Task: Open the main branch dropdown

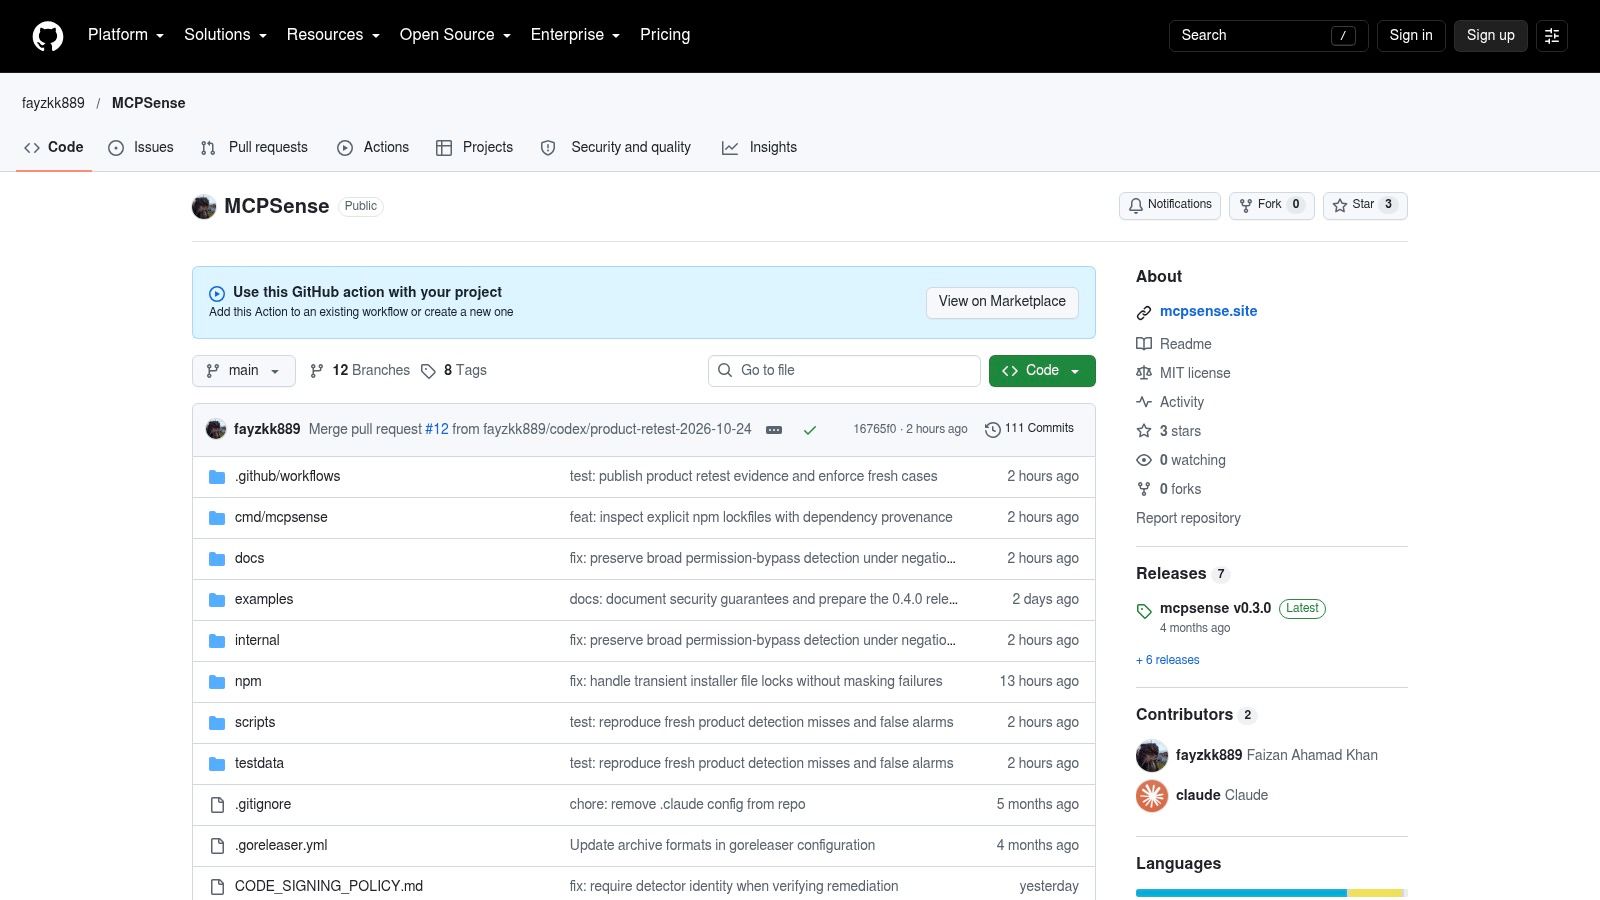Action: click(244, 371)
